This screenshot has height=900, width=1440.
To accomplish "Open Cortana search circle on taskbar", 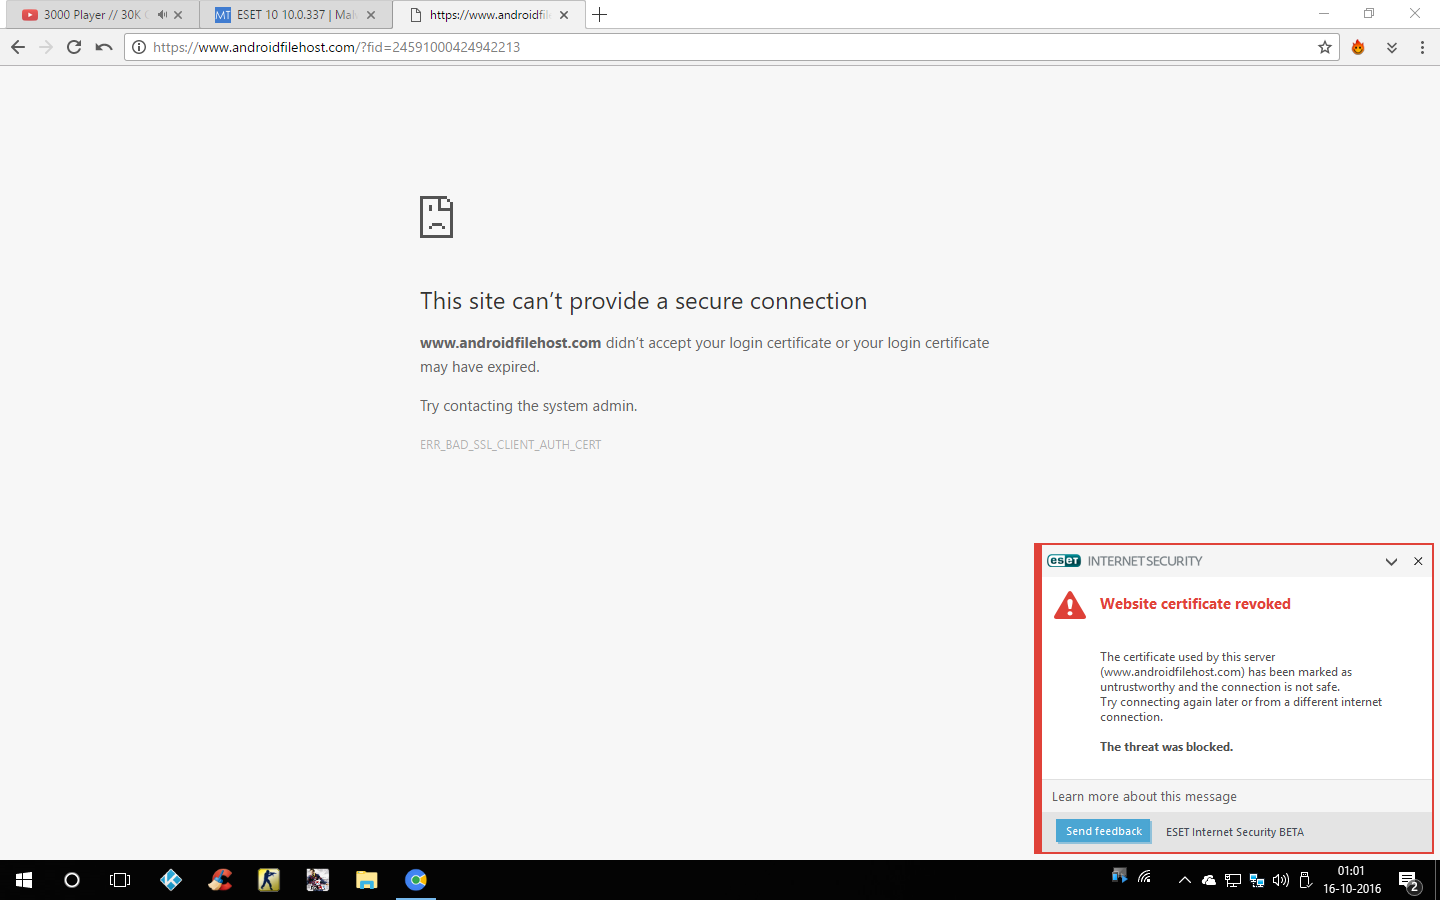I will (x=72, y=880).
